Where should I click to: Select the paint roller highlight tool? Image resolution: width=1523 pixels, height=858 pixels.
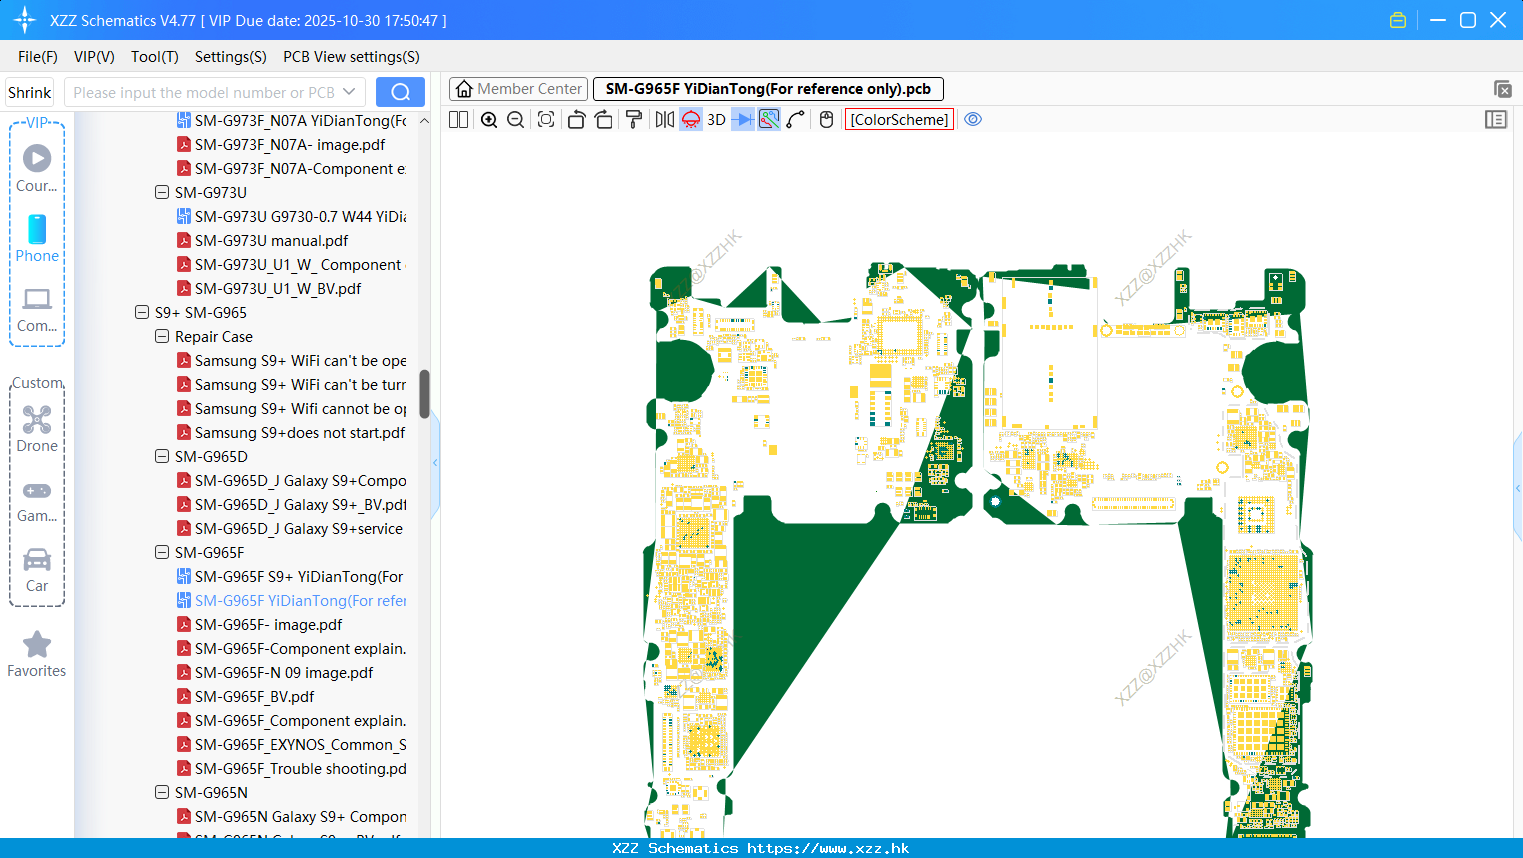point(634,120)
